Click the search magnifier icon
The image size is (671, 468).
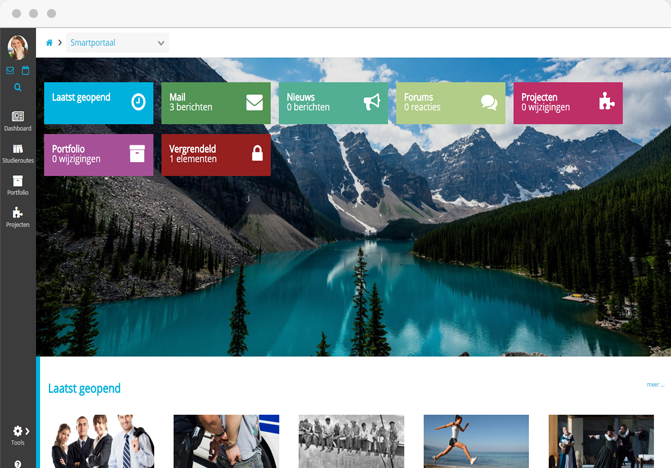pyautogui.click(x=17, y=88)
